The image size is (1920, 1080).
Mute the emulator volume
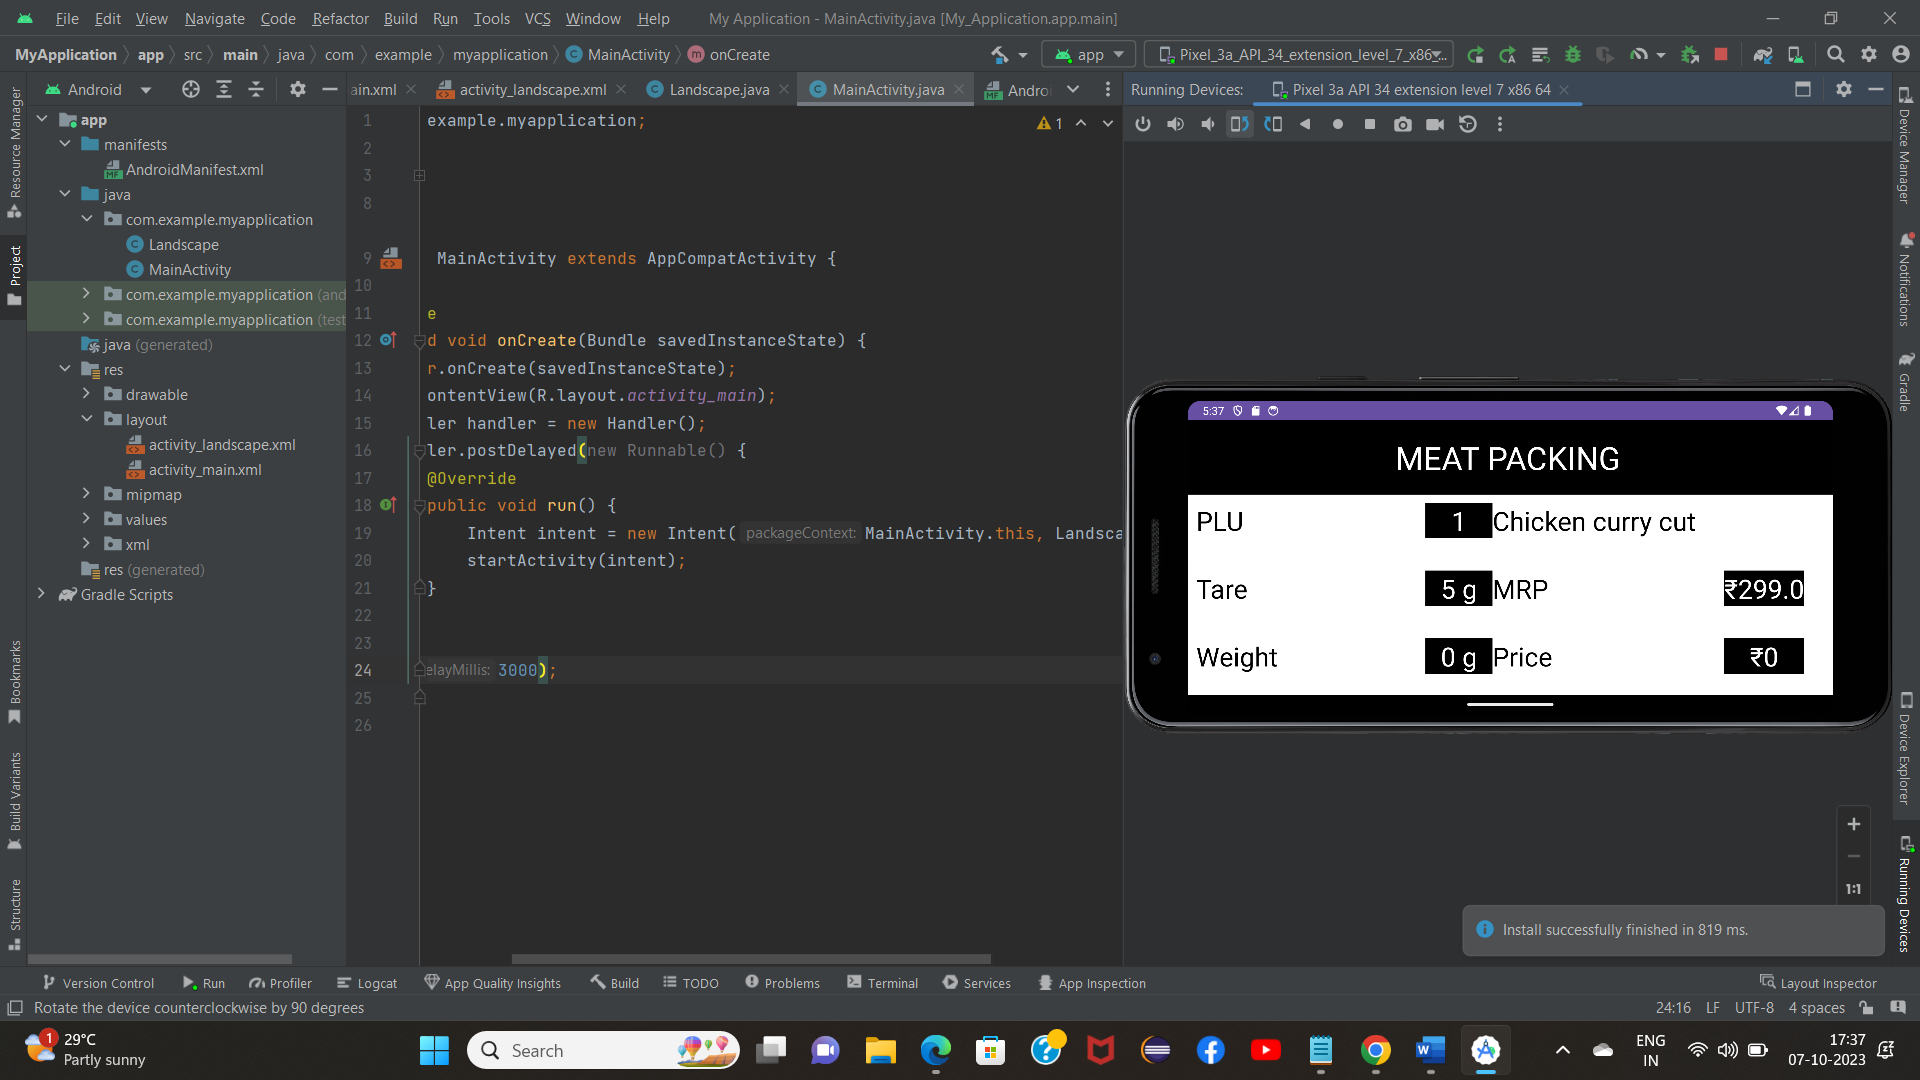tap(1209, 124)
